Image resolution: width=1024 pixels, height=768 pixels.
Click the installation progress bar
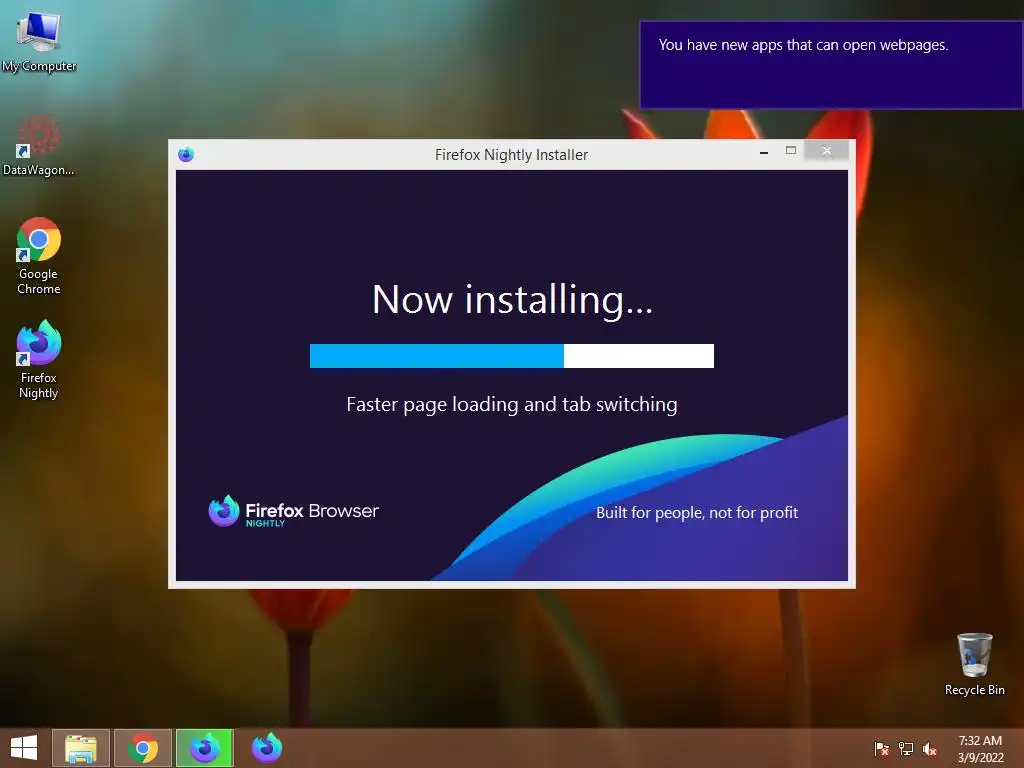pyautogui.click(x=511, y=356)
